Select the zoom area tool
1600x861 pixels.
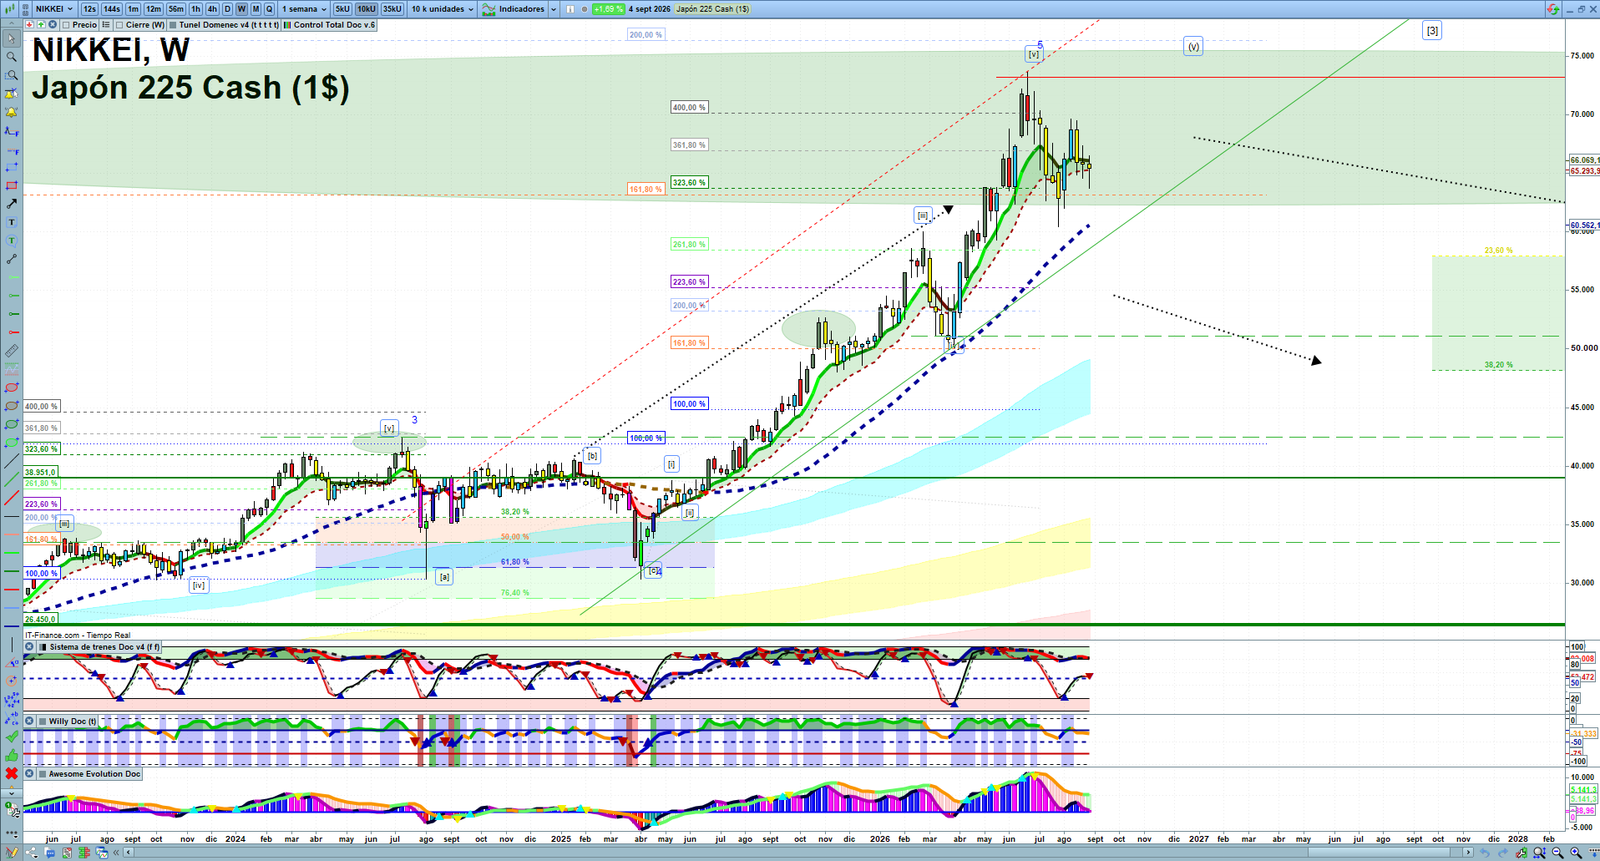click(x=12, y=75)
